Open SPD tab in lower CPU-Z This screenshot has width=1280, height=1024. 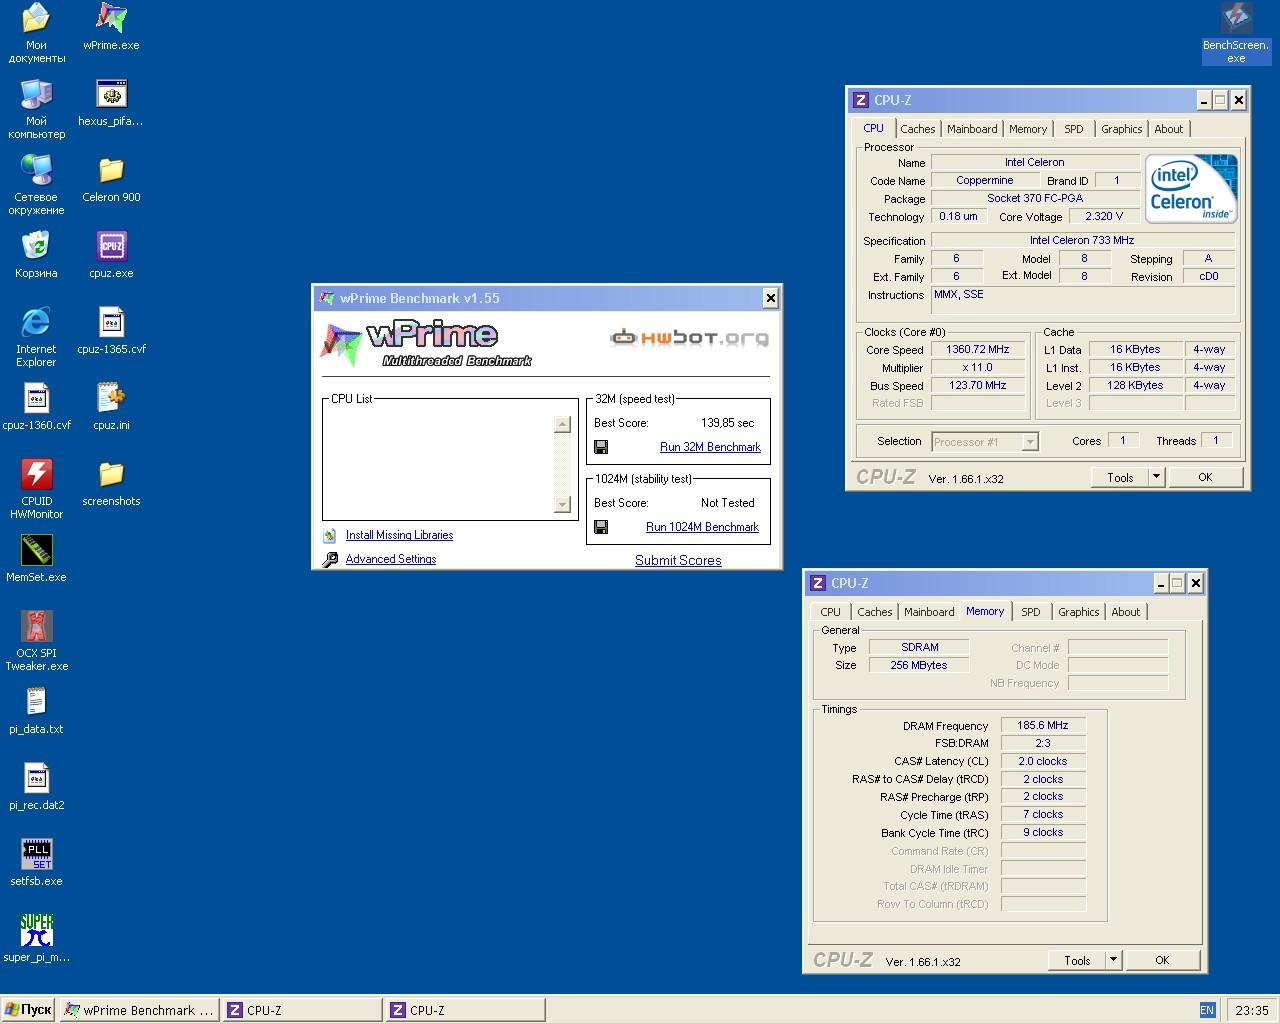[x=1031, y=612]
